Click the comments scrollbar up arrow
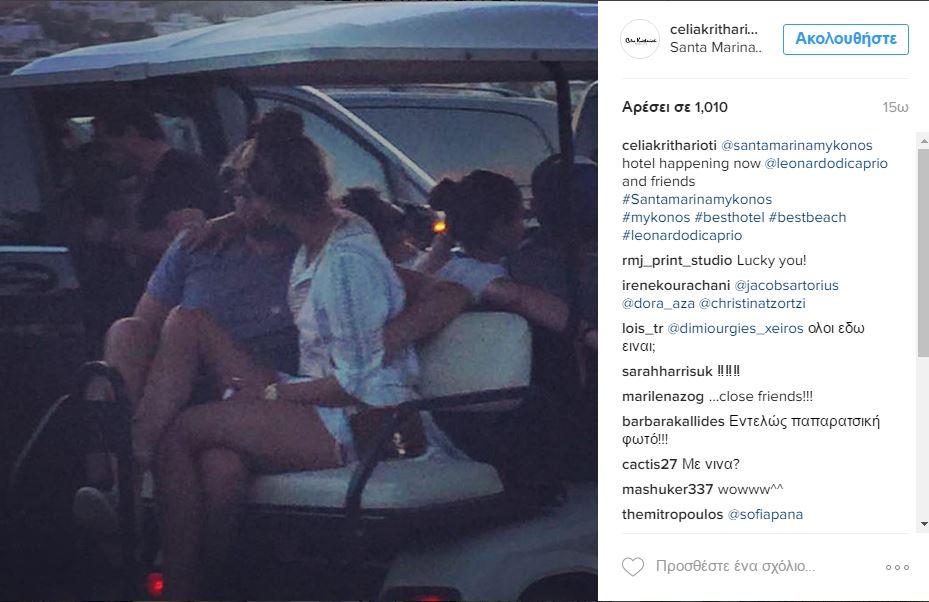Image resolution: width=929 pixels, height=602 pixels. (x=924, y=141)
